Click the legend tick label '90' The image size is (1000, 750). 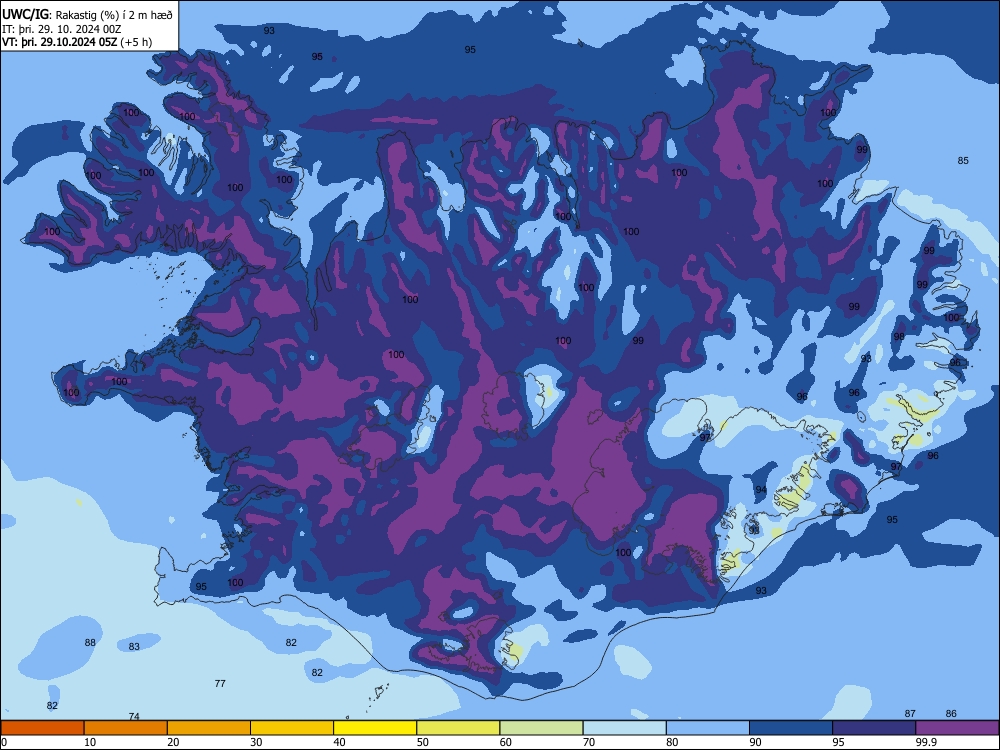(x=756, y=742)
